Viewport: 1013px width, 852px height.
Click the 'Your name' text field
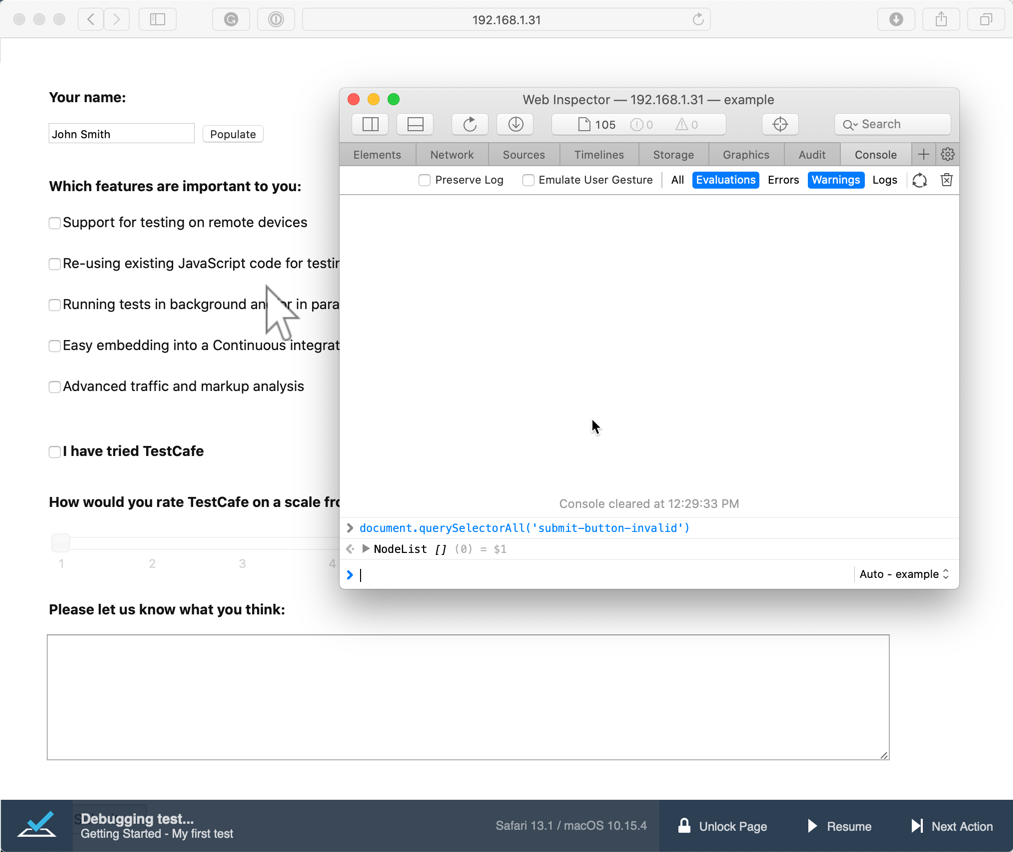coord(121,134)
